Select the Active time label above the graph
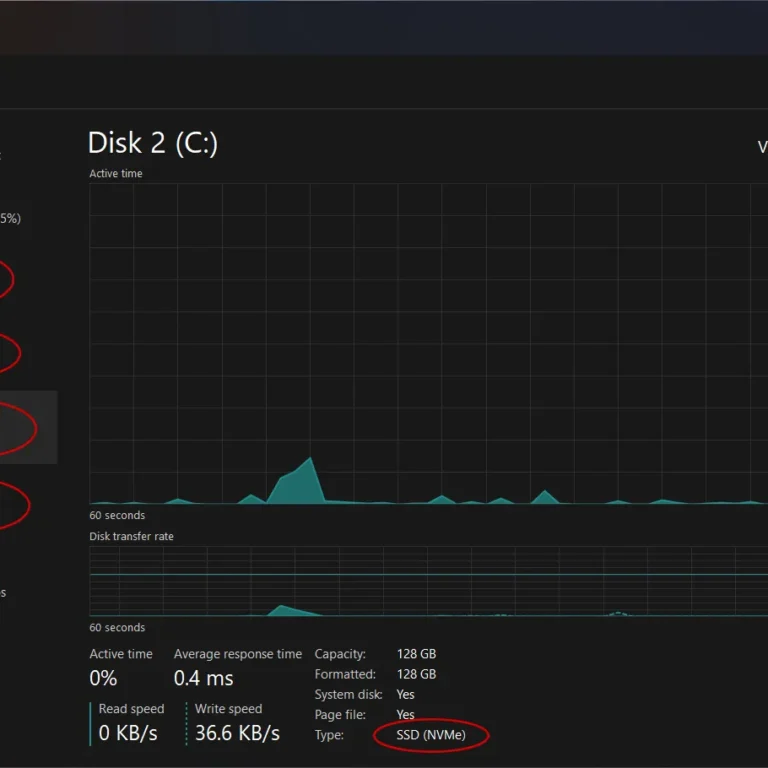768x768 pixels. (x=116, y=173)
